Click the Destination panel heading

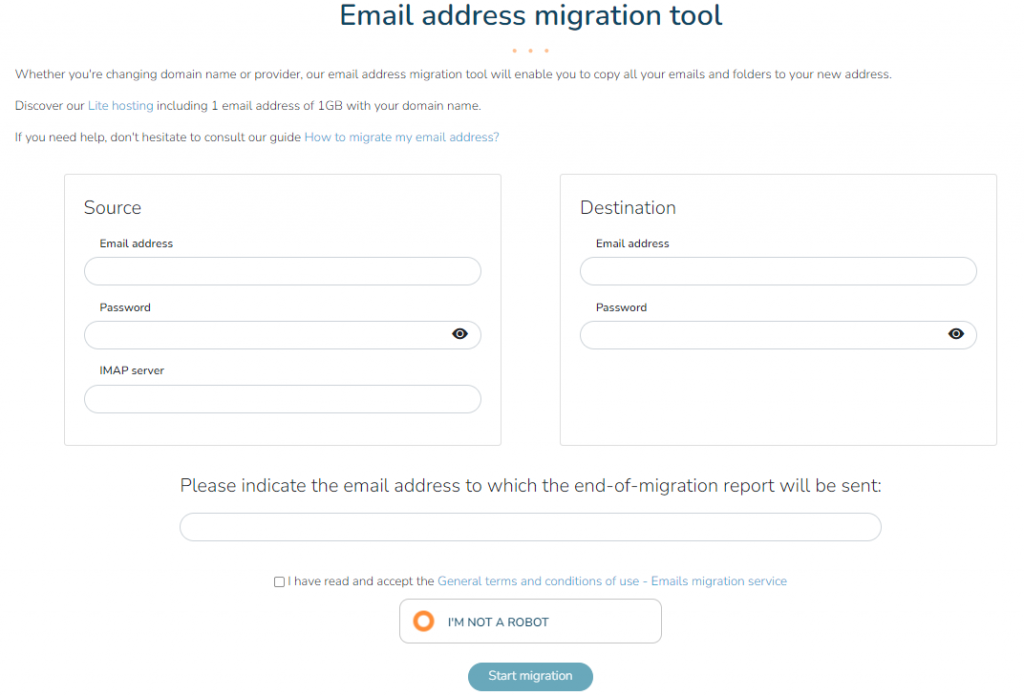click(628, 208)
